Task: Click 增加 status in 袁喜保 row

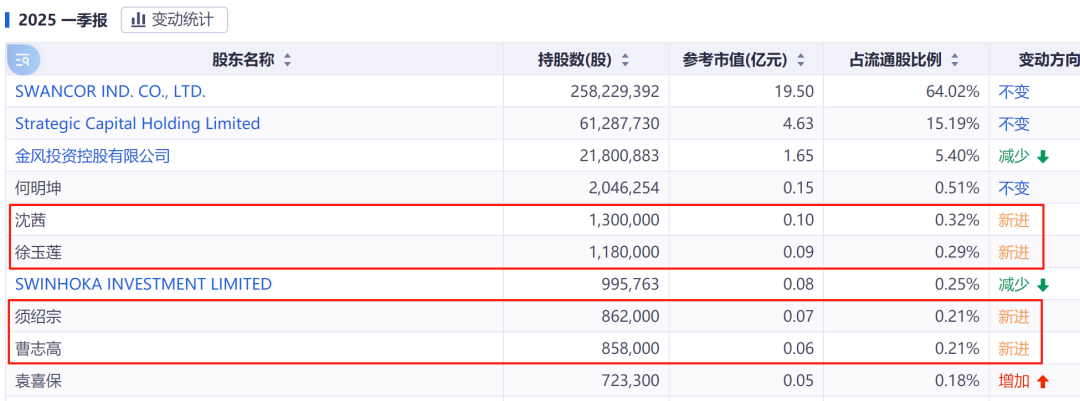Action: [1014, 380]
